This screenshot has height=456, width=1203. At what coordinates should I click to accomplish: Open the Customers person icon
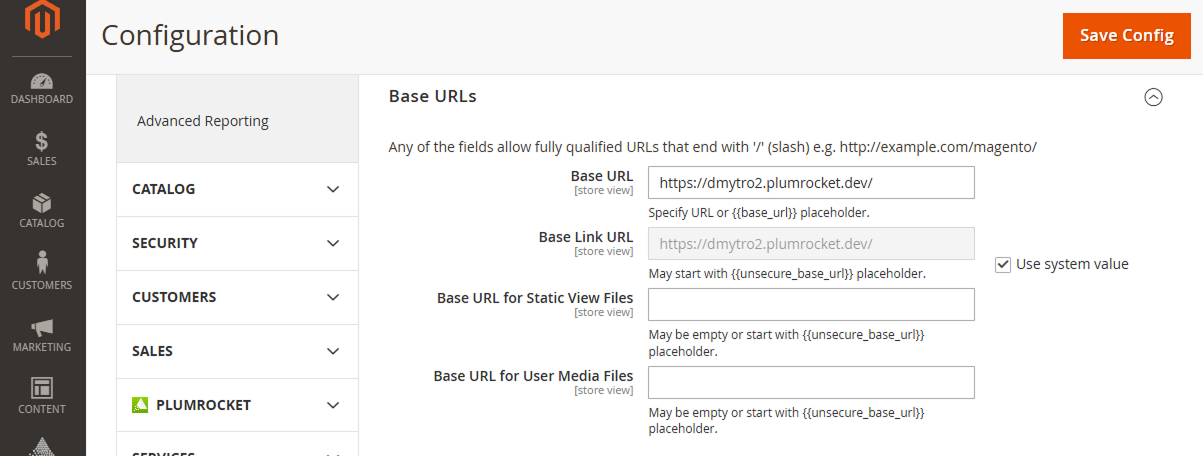coord(42,262)
